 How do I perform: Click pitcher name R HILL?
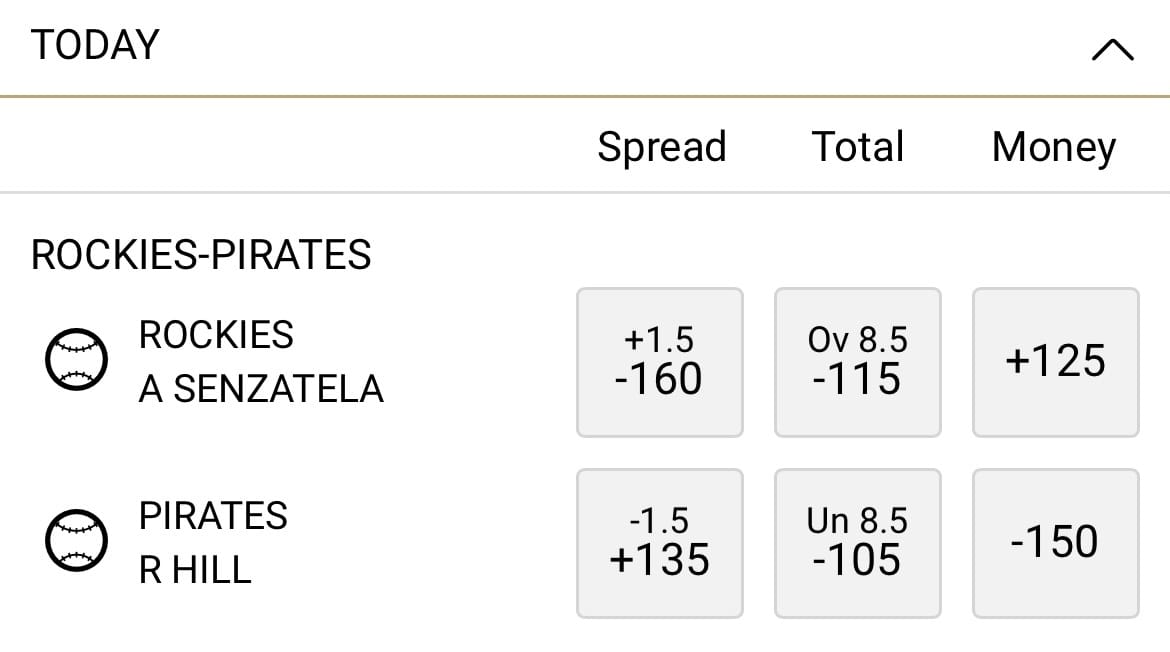point(195,571)
